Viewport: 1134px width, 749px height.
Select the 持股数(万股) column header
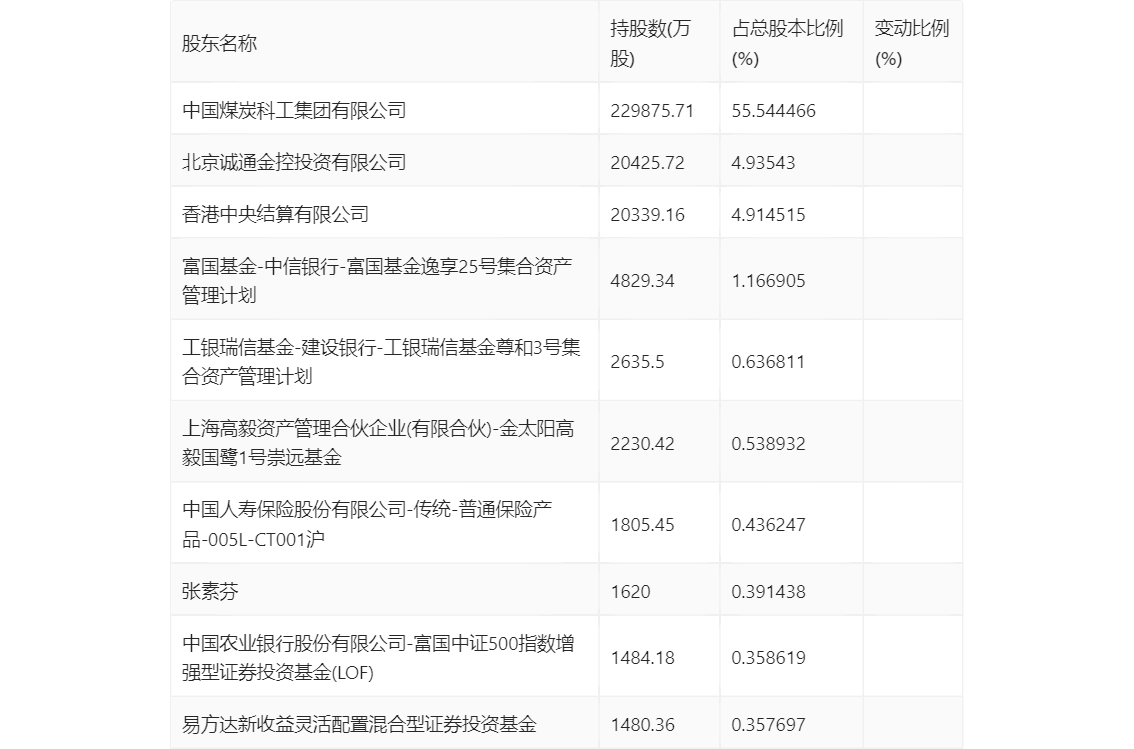click(650, 43)
